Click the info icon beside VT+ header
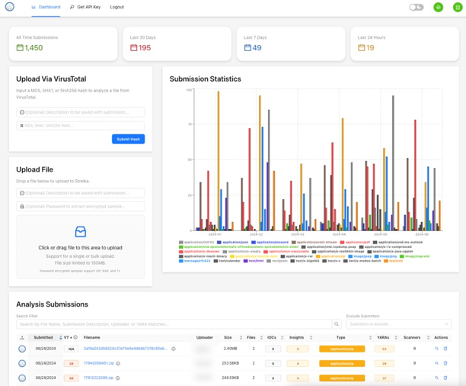Viewport: 466px width, 386px height. (76, 337)
